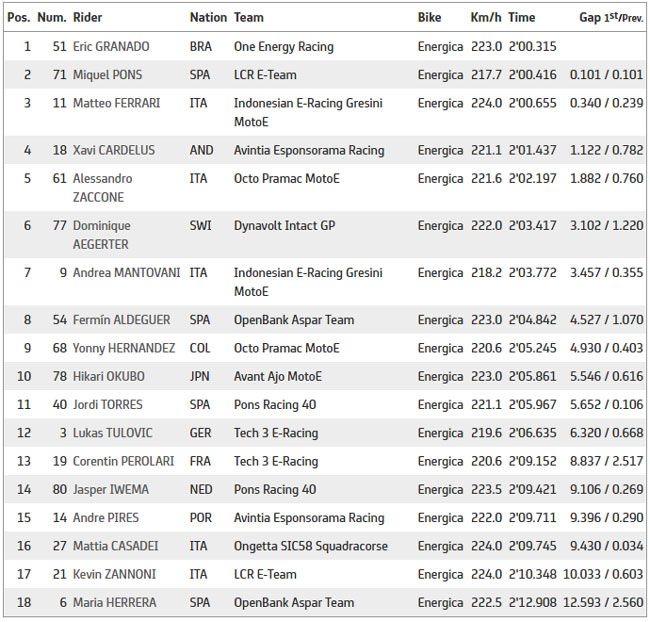650x622 pixels.
Task: Select the Km/h column header
Action: (486, 17)
